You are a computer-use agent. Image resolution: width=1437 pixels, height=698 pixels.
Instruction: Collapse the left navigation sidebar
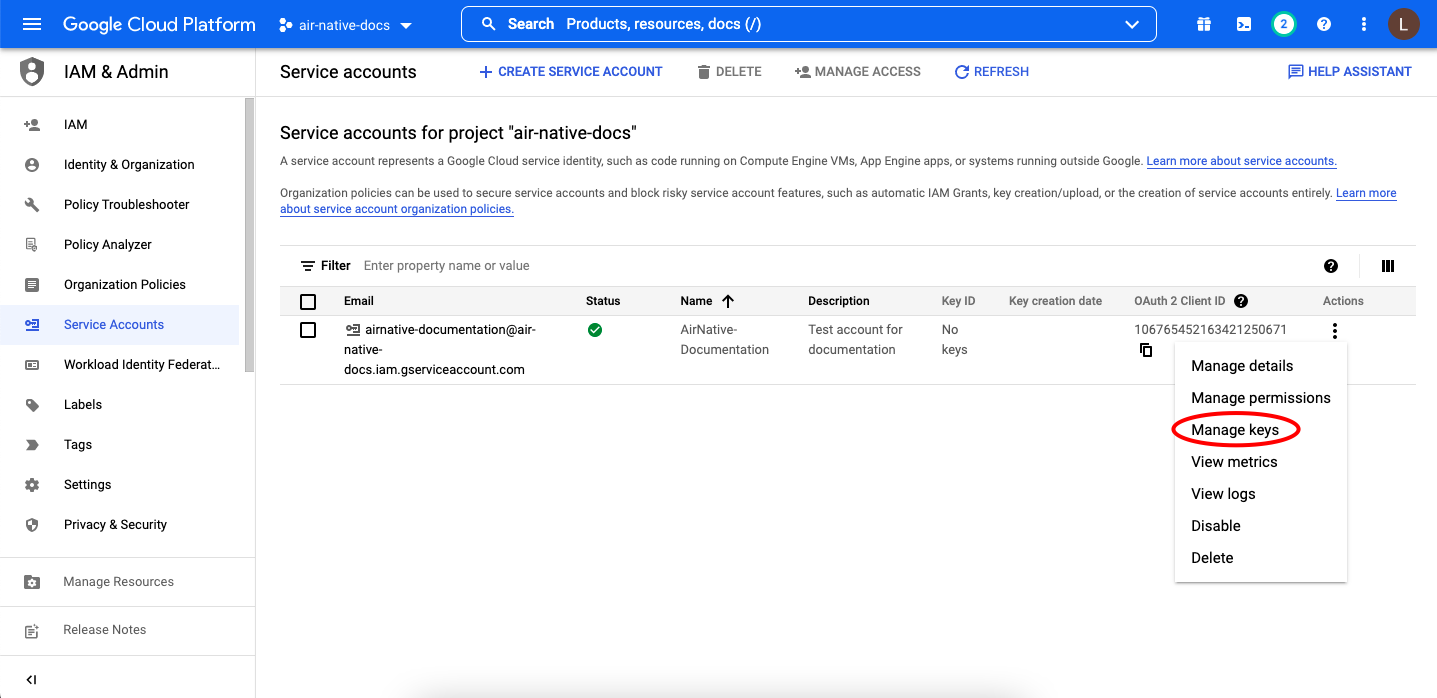tap(31, 679)
